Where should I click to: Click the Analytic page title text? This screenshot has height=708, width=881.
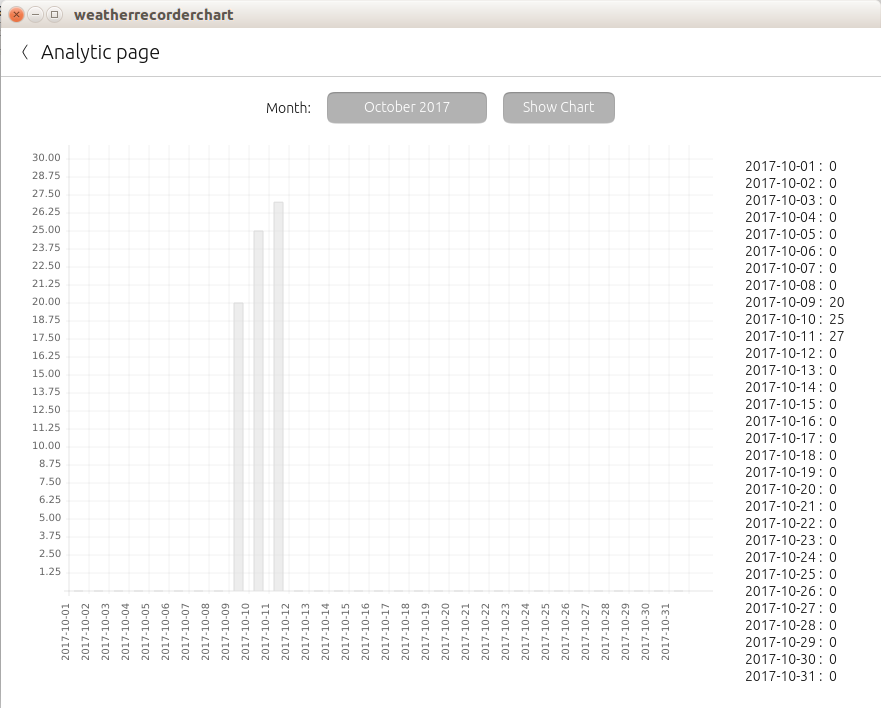point(99,52)
